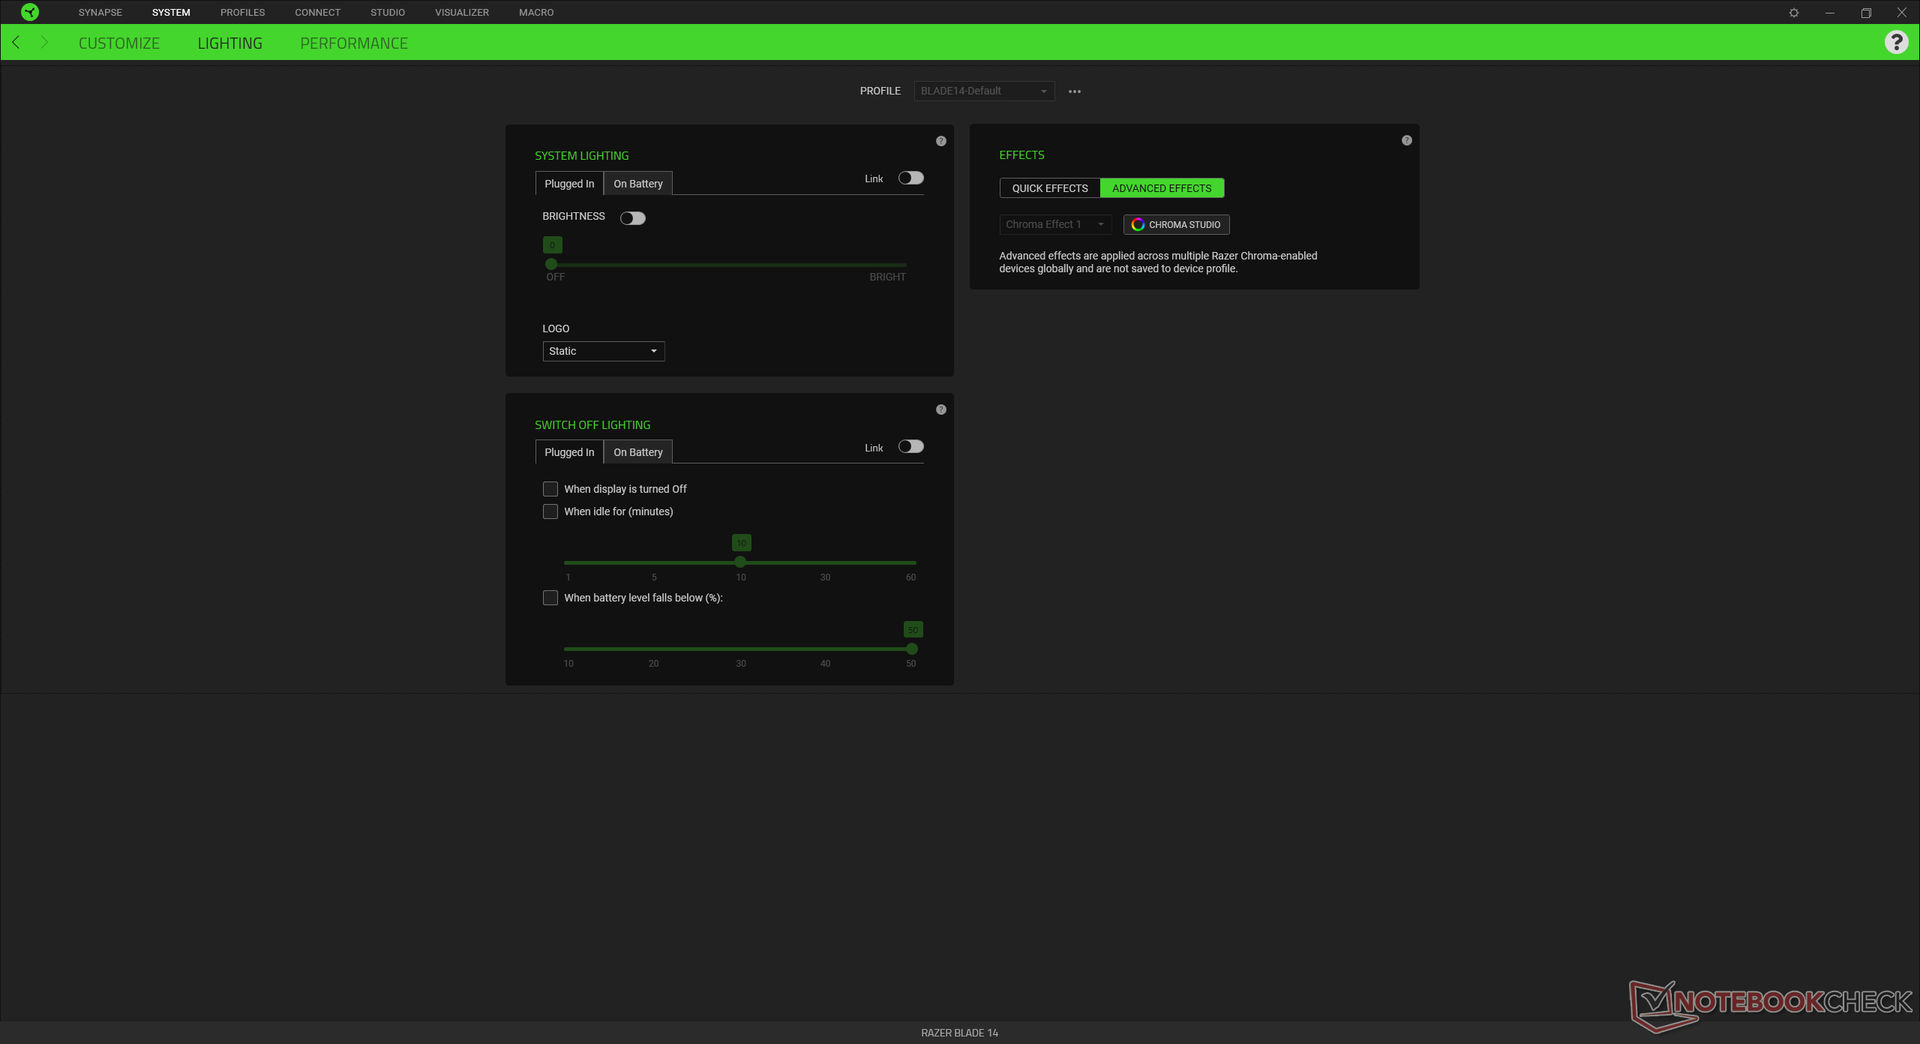Image resolution: width=1920 pixels, height=1044 pixels.
Task: Go back with the left arrow
Action: coord(16,42)
